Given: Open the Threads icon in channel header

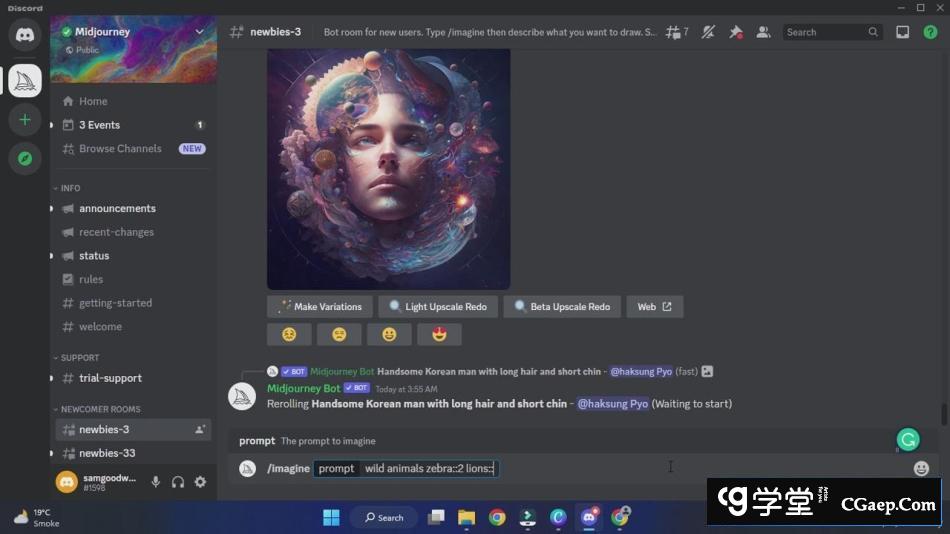Looking at the screenshot, I should tap(677, 32).
